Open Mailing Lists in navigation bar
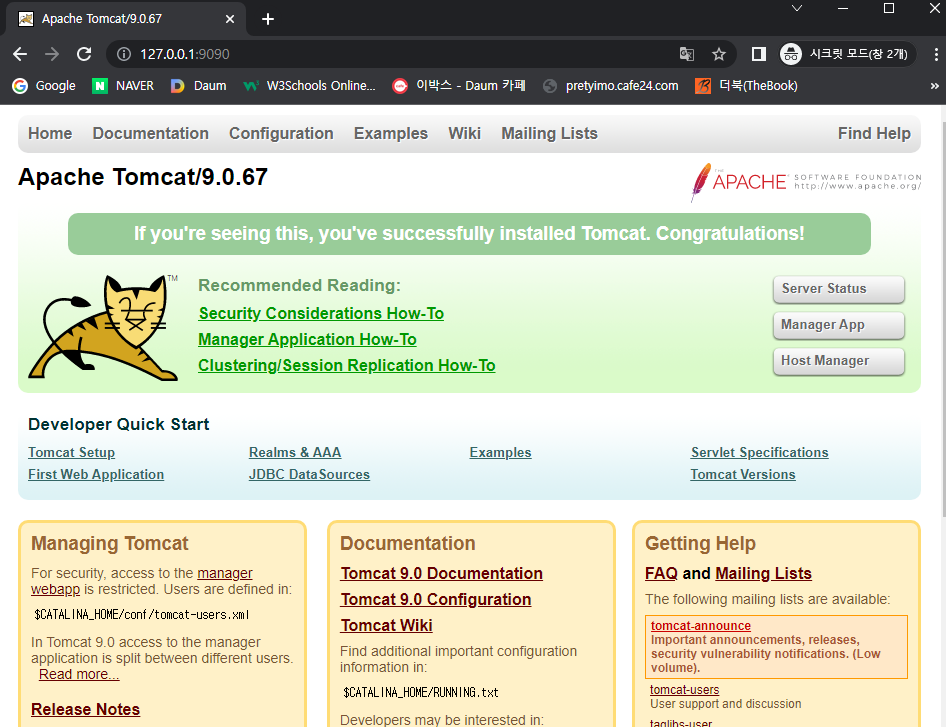 [550, 133]
